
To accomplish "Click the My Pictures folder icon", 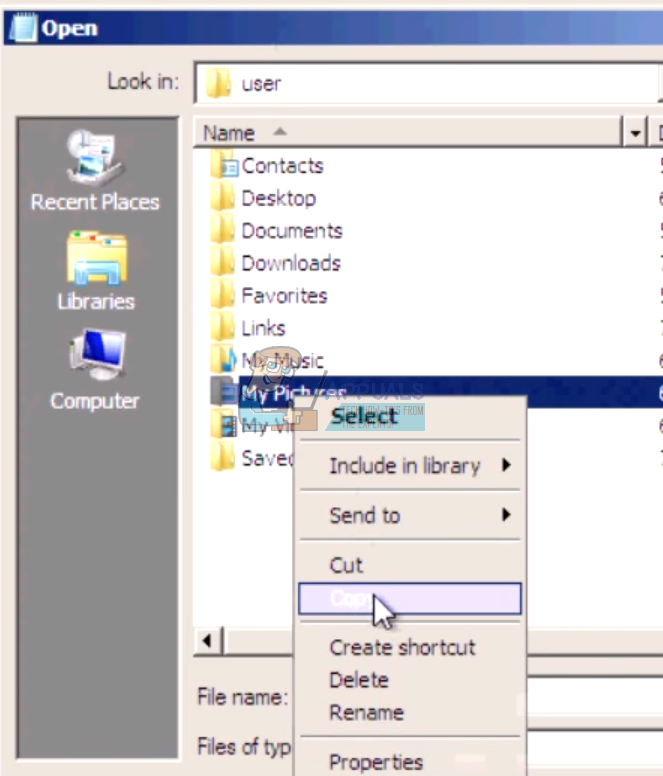I will [x=223, y=392].
